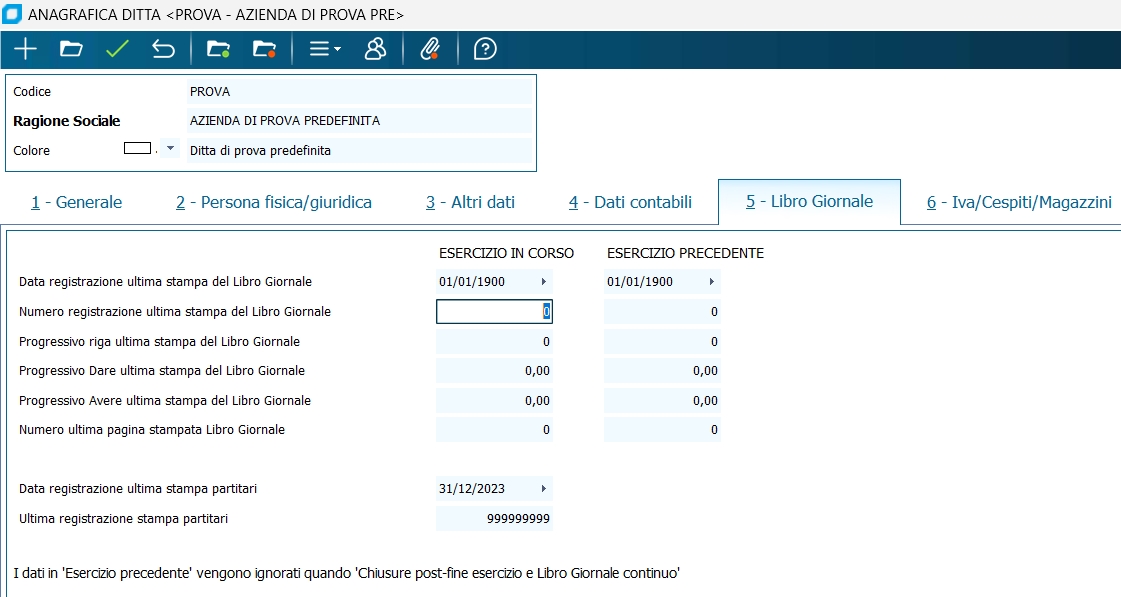Expand previous-year Libro Giornale date arrow
1121x597 pixels.
(x=711, y=282)
